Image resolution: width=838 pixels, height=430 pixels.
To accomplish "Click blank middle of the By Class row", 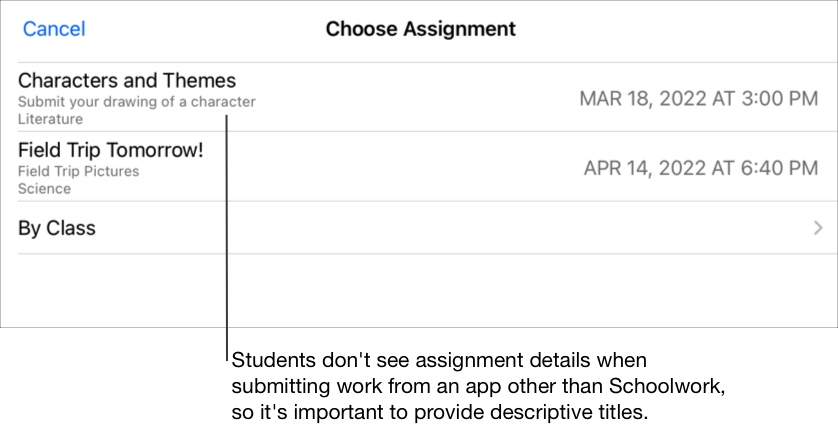I will coord(420,228).
